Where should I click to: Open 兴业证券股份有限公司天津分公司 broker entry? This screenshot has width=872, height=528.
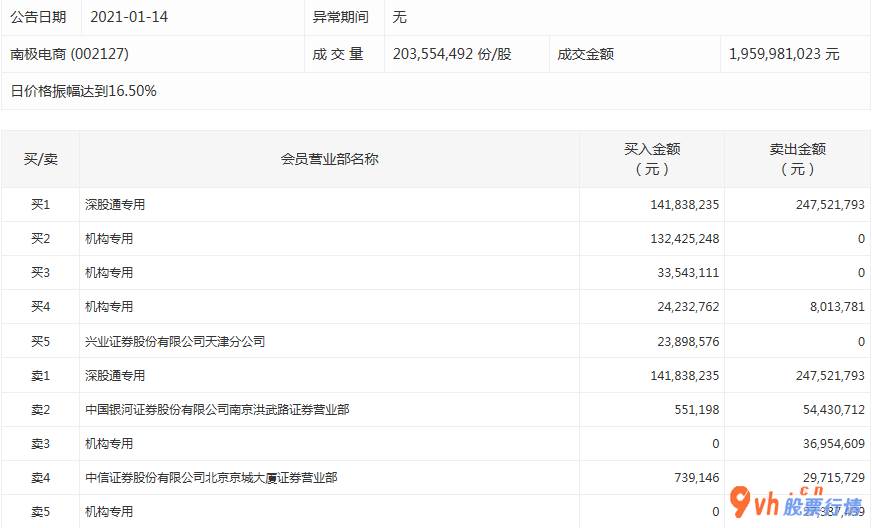tap(175, 341)
